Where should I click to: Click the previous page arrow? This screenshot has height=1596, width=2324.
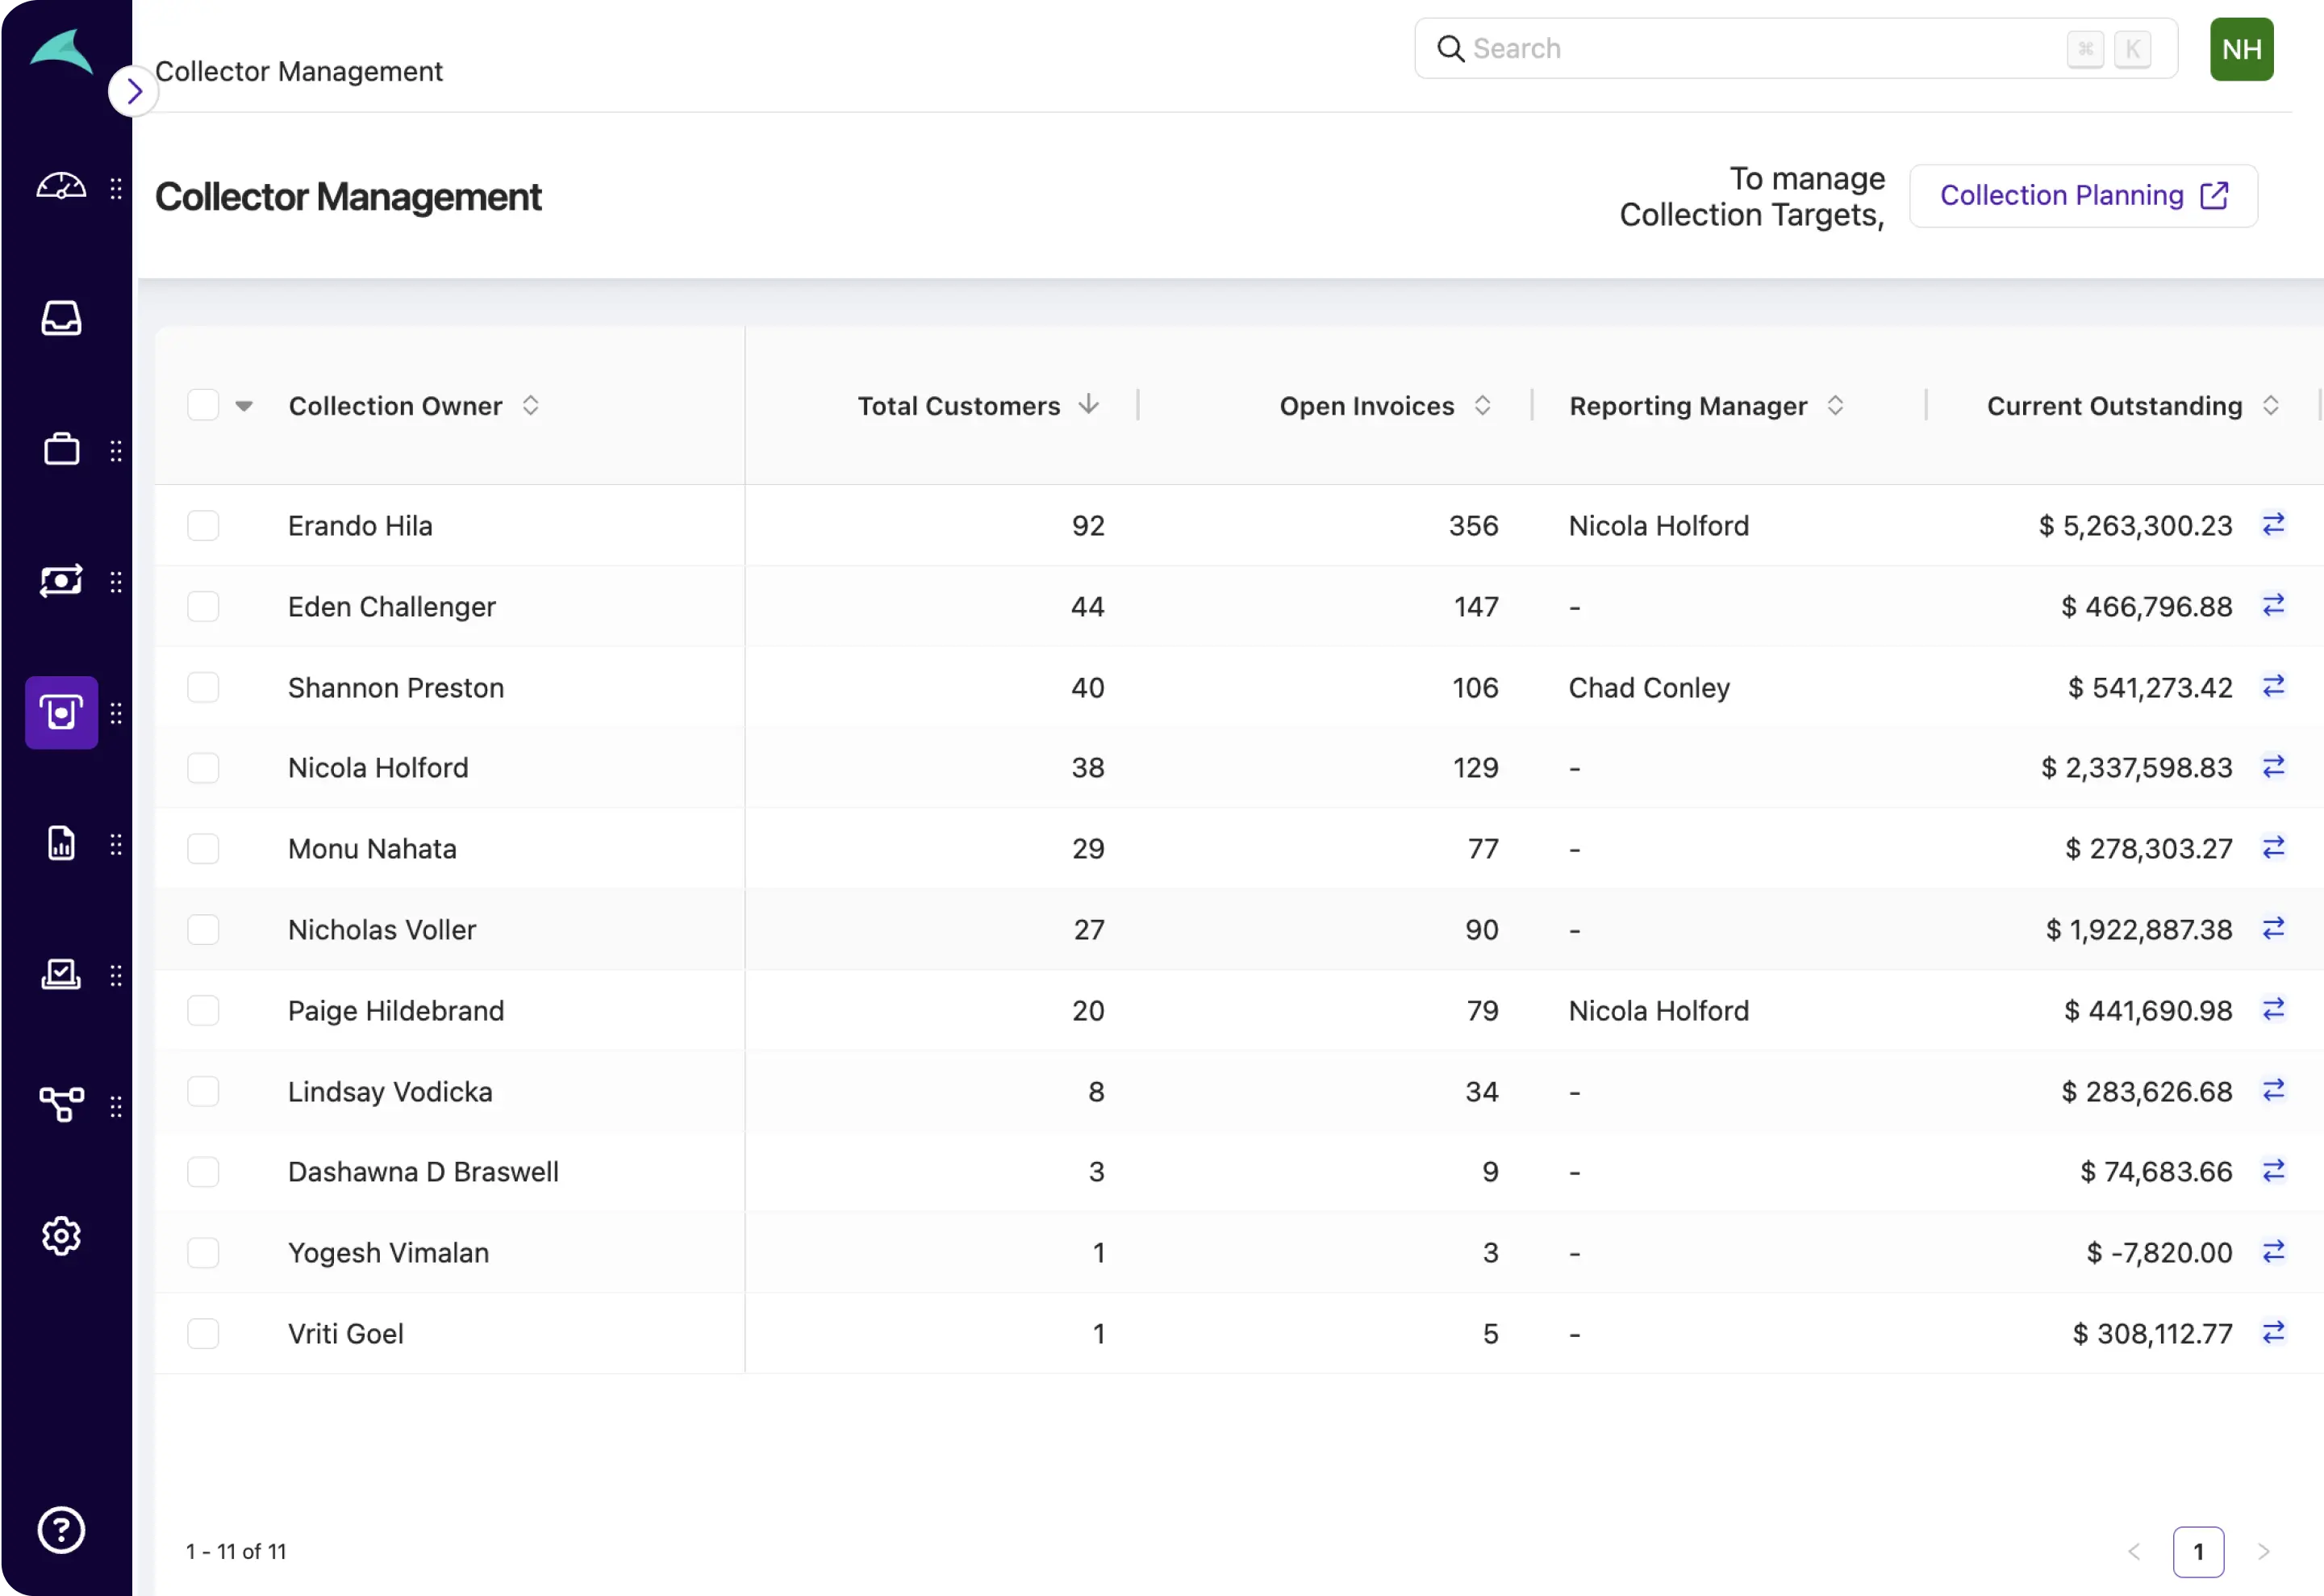click(2133, 1551)
